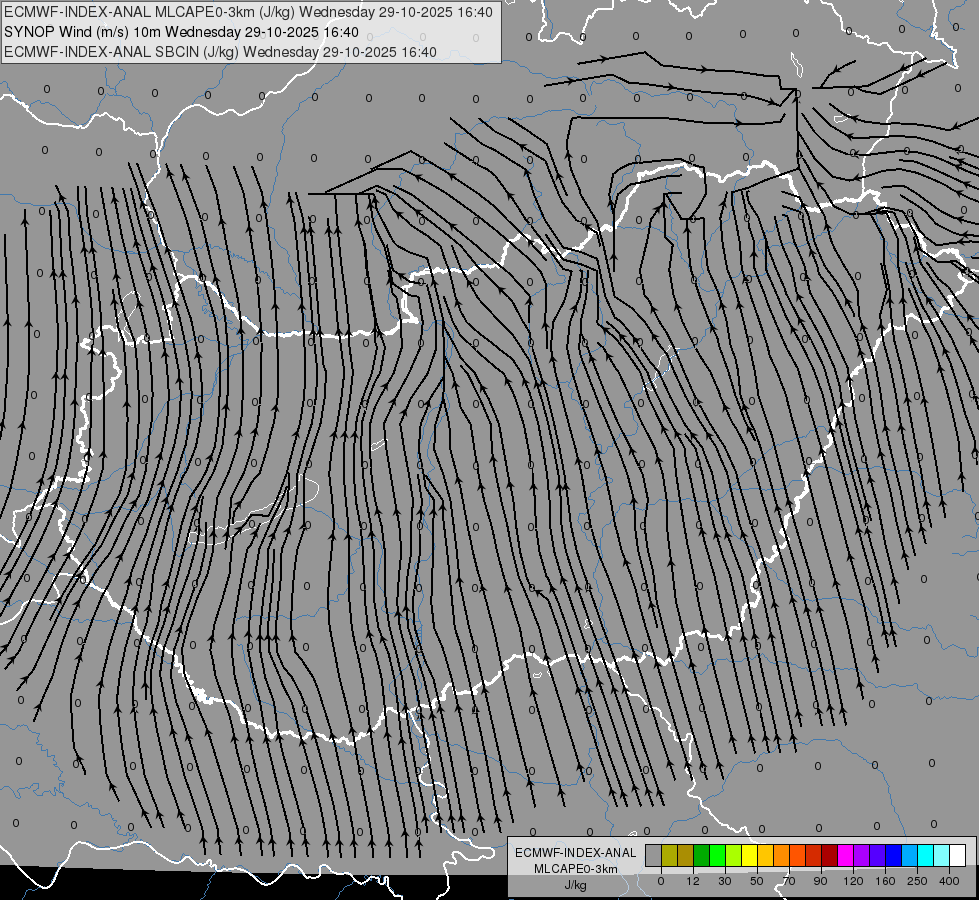Pick the bright green legend swatch
The image size is (979, 900).
pos(717,855)
